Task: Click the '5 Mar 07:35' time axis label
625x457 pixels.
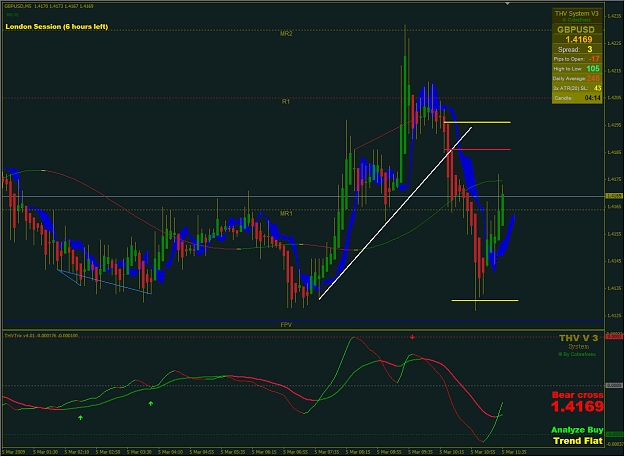Action: [327, 452]
